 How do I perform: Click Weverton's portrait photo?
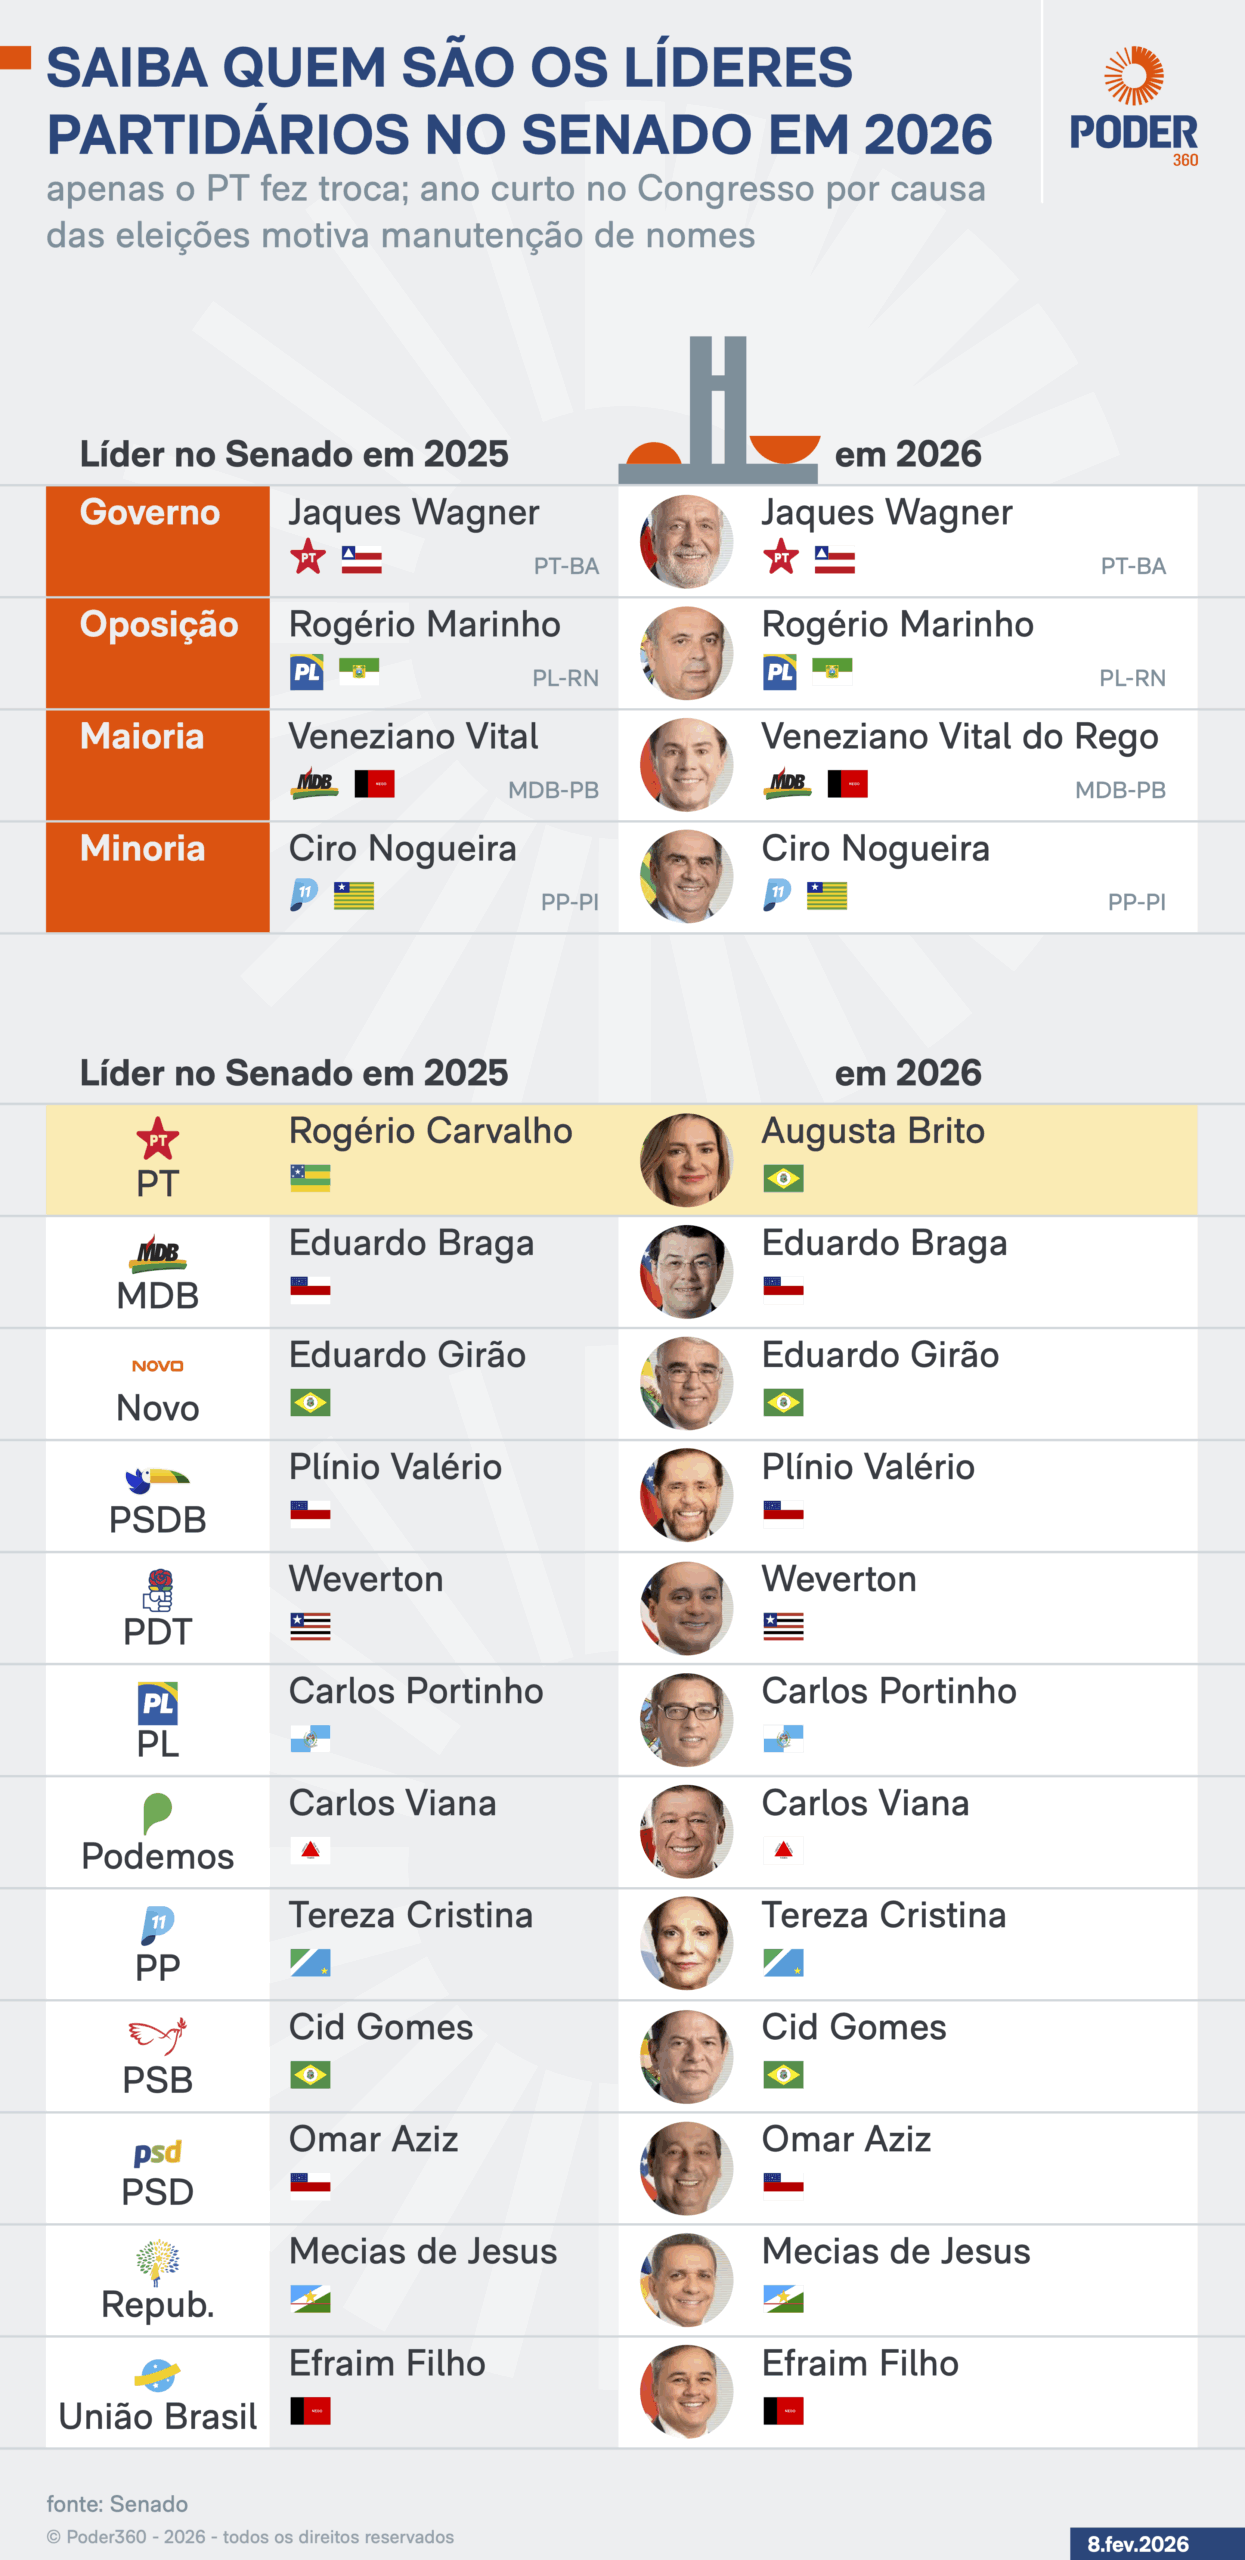point(687,1608)
